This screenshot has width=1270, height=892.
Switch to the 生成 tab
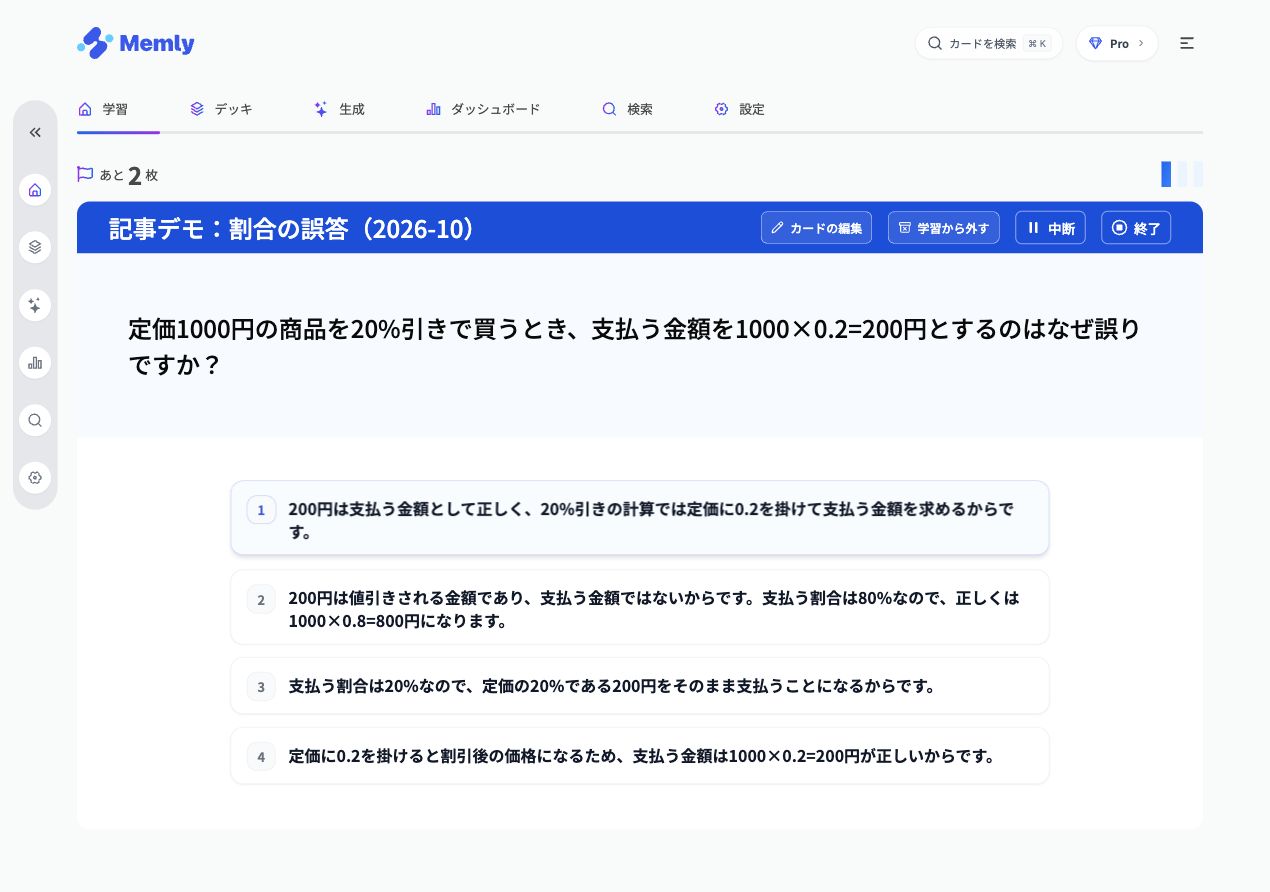tap(339, 109)
